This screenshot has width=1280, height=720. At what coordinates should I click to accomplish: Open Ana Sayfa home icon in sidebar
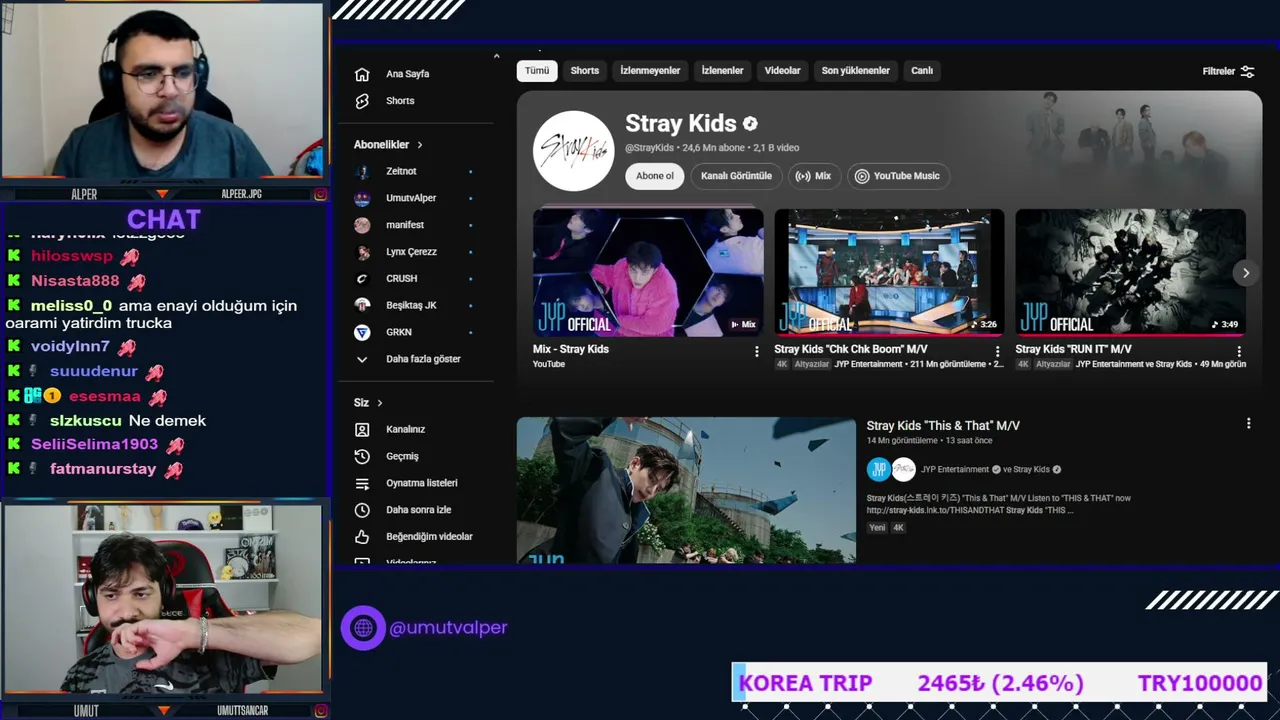[362, 74]
